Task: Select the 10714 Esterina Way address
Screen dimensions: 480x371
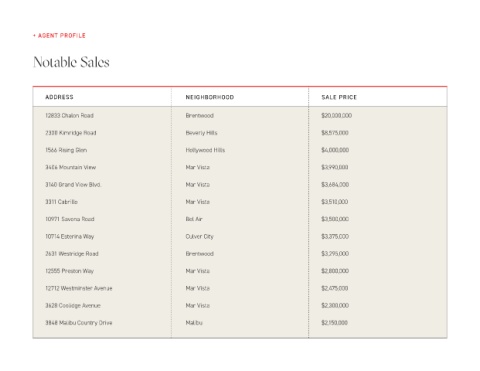Action: 70,236
